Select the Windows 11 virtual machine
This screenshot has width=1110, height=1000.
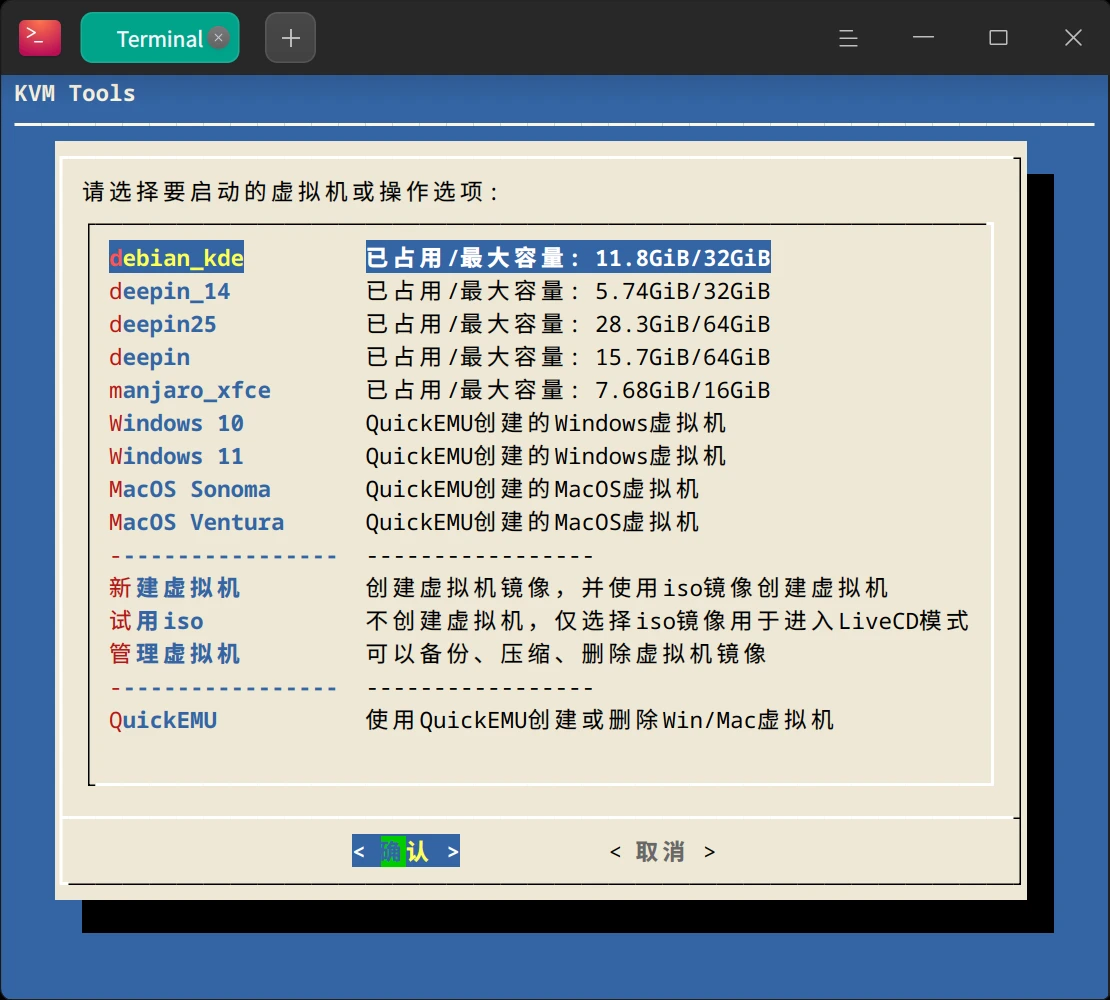(176, 456)
